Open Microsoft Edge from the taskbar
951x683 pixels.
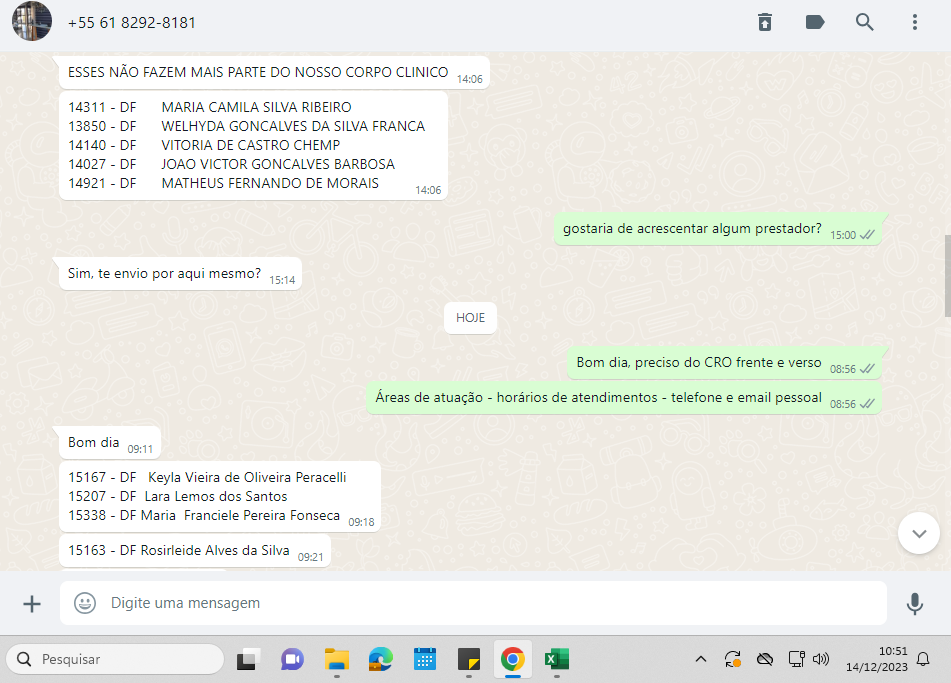click(x=381, y=659)
